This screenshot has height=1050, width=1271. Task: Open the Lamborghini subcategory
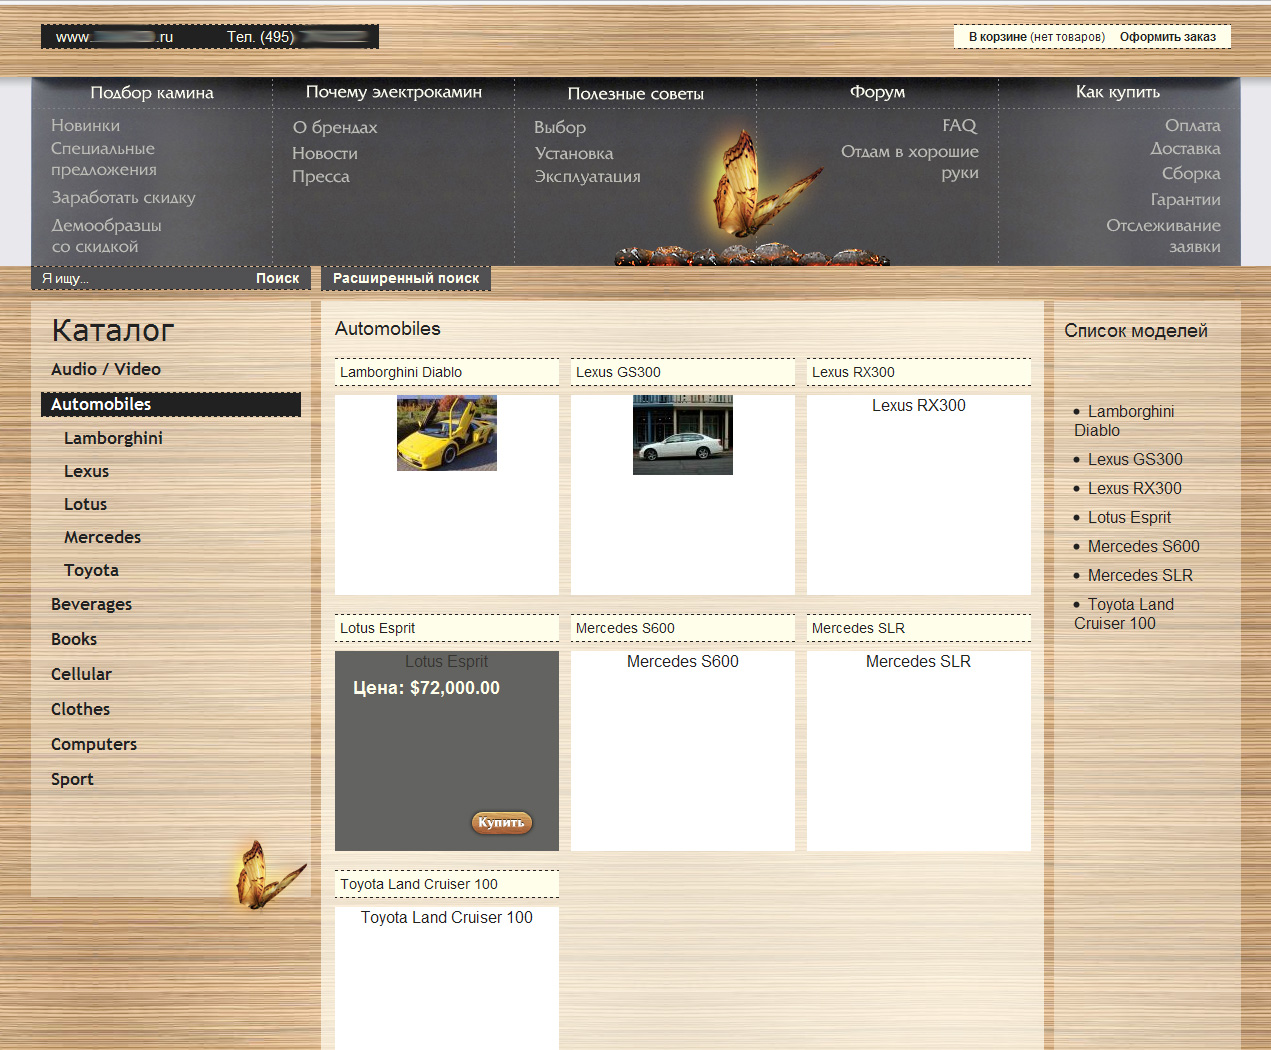(113, 438)
